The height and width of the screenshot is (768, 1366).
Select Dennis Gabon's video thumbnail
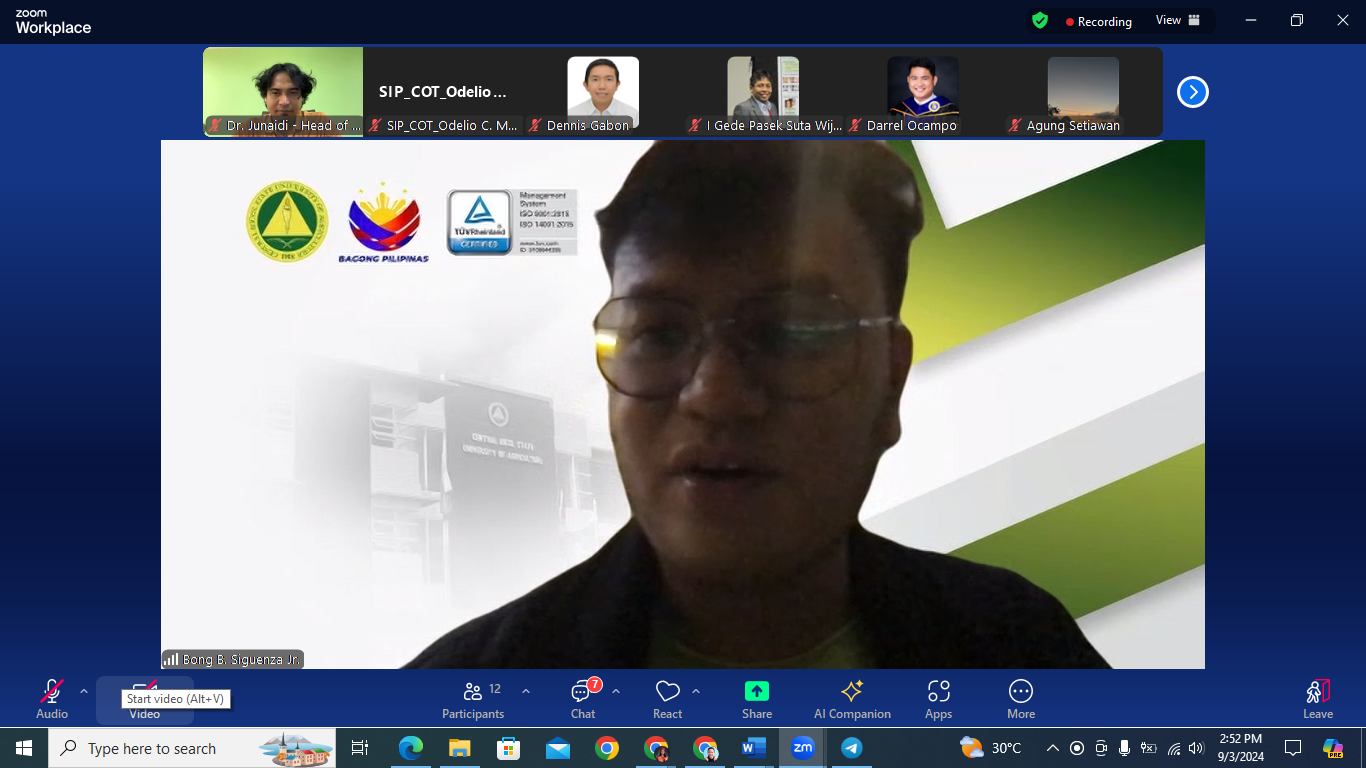602,92
